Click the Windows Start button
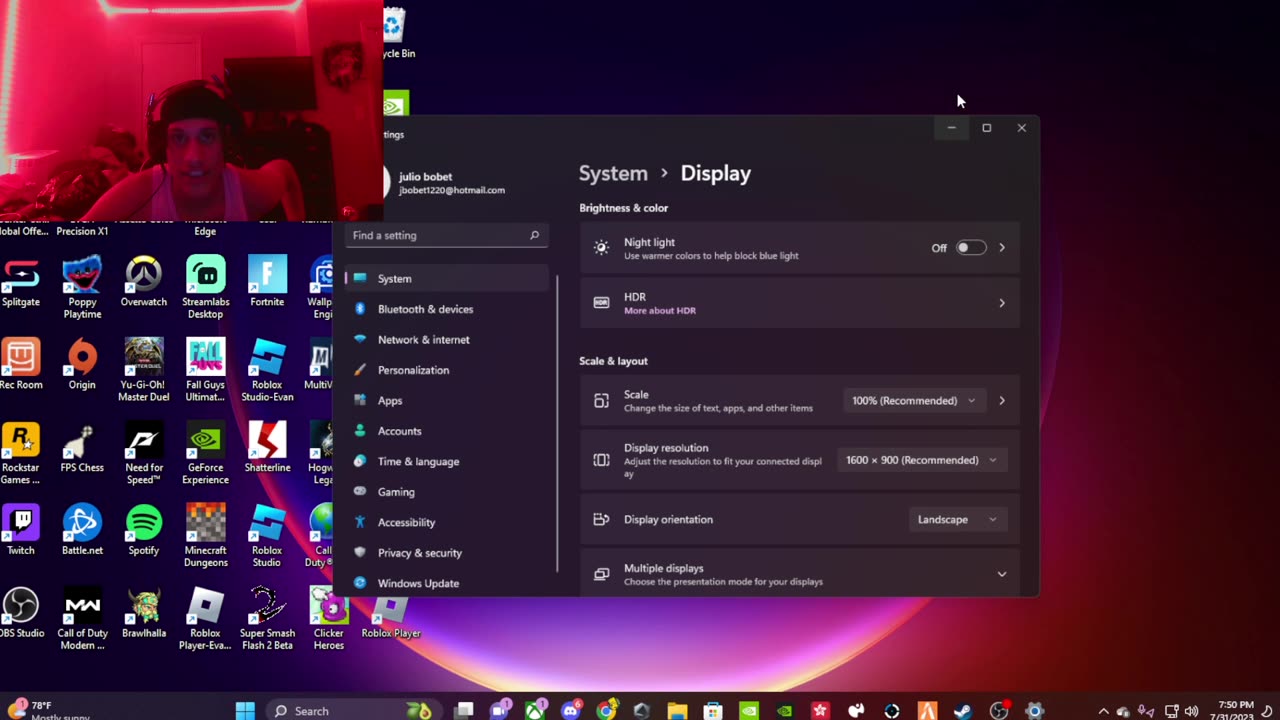The width and height of the screenshot is (1280, 720). coord(245,711)
